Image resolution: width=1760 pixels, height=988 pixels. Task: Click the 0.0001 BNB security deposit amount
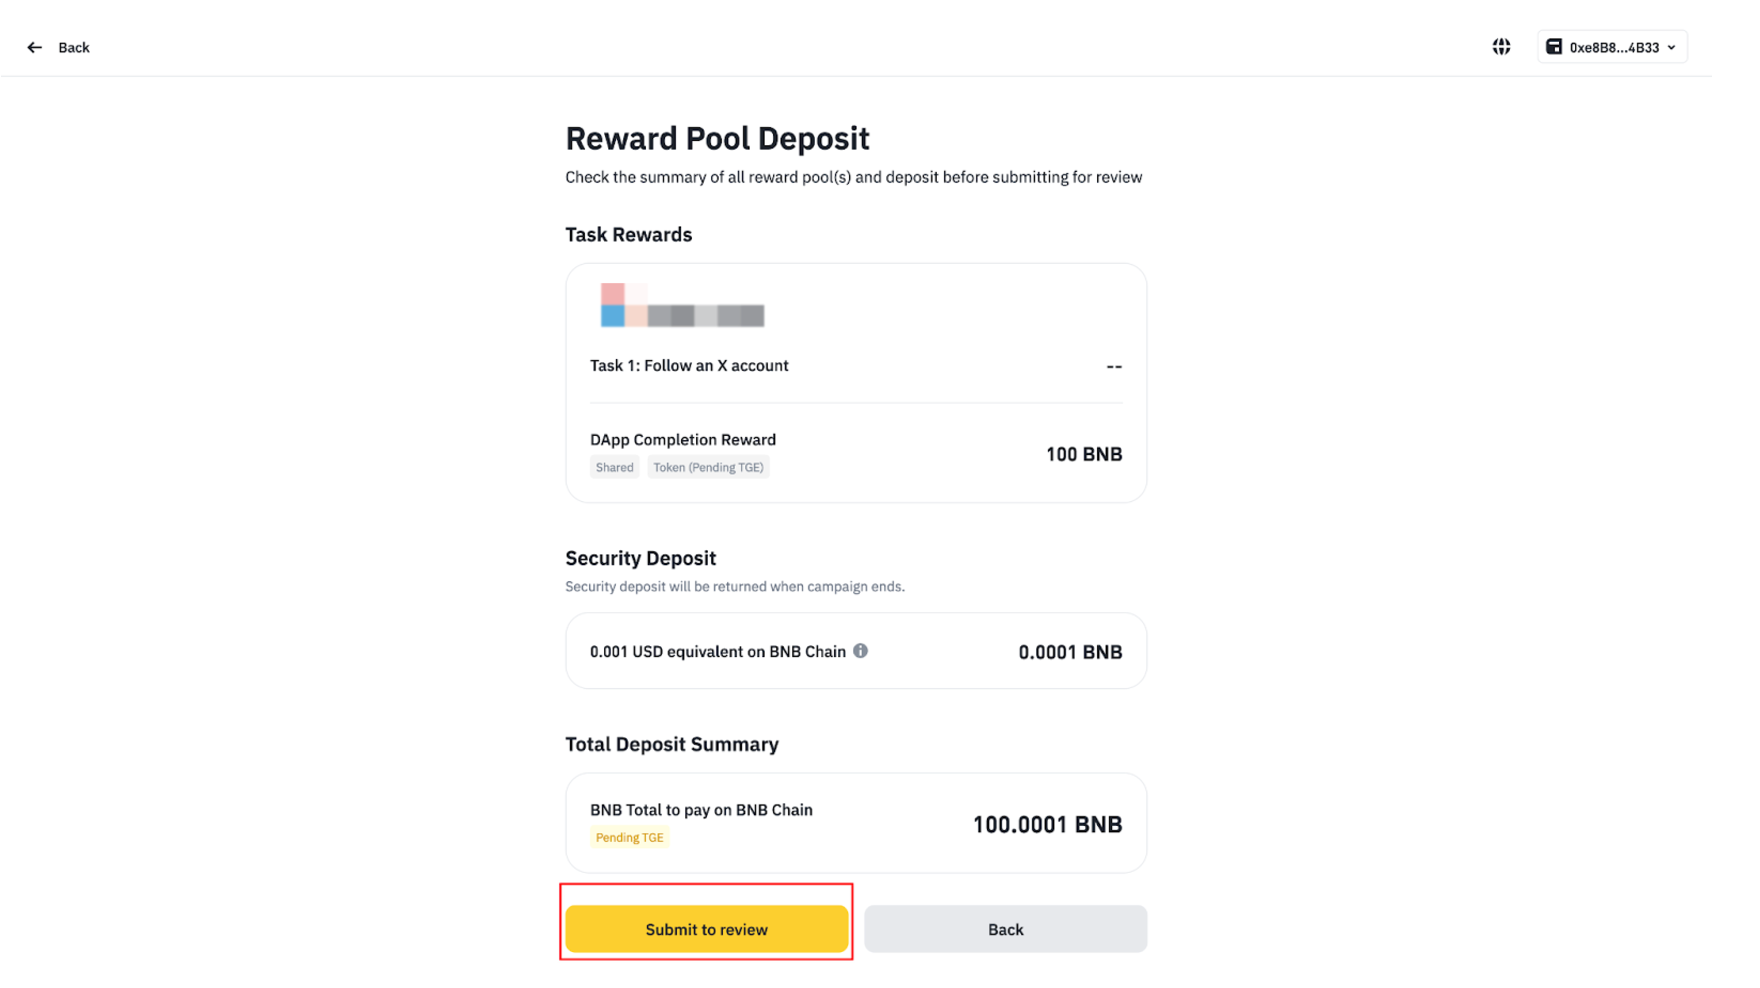click(1069, 652)
